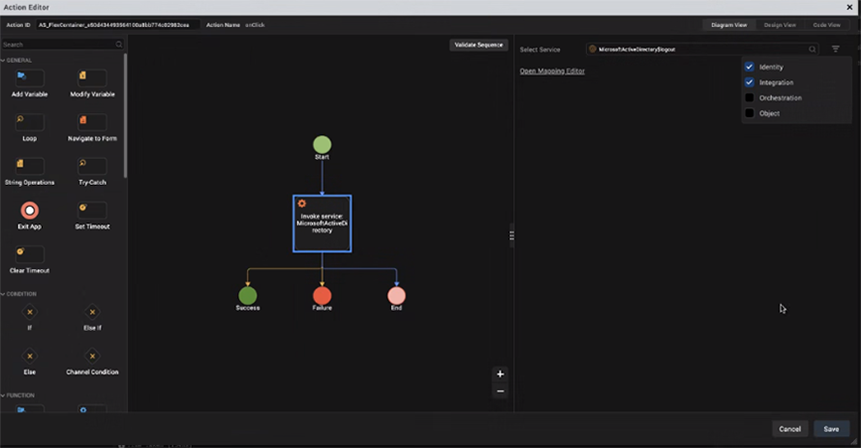Image resolution: width=861 pixels, height=448 pixels.
Task: Select the Add Variable action icon
Action: point(29,77)
